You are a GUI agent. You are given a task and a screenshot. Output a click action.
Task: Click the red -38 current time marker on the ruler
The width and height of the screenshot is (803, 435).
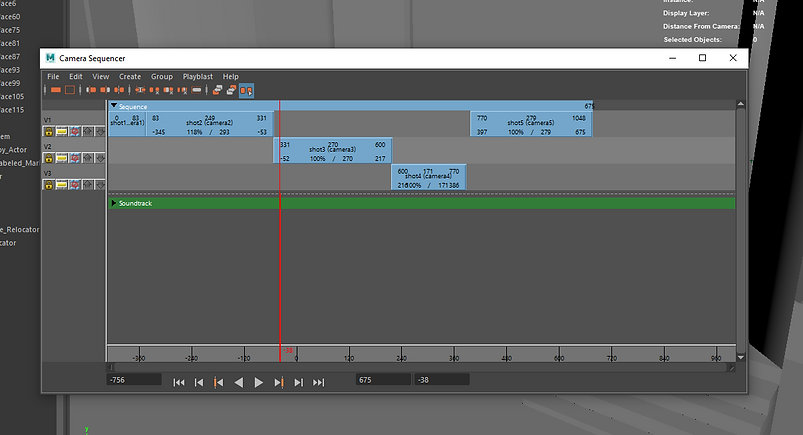[x=288, y=350]
